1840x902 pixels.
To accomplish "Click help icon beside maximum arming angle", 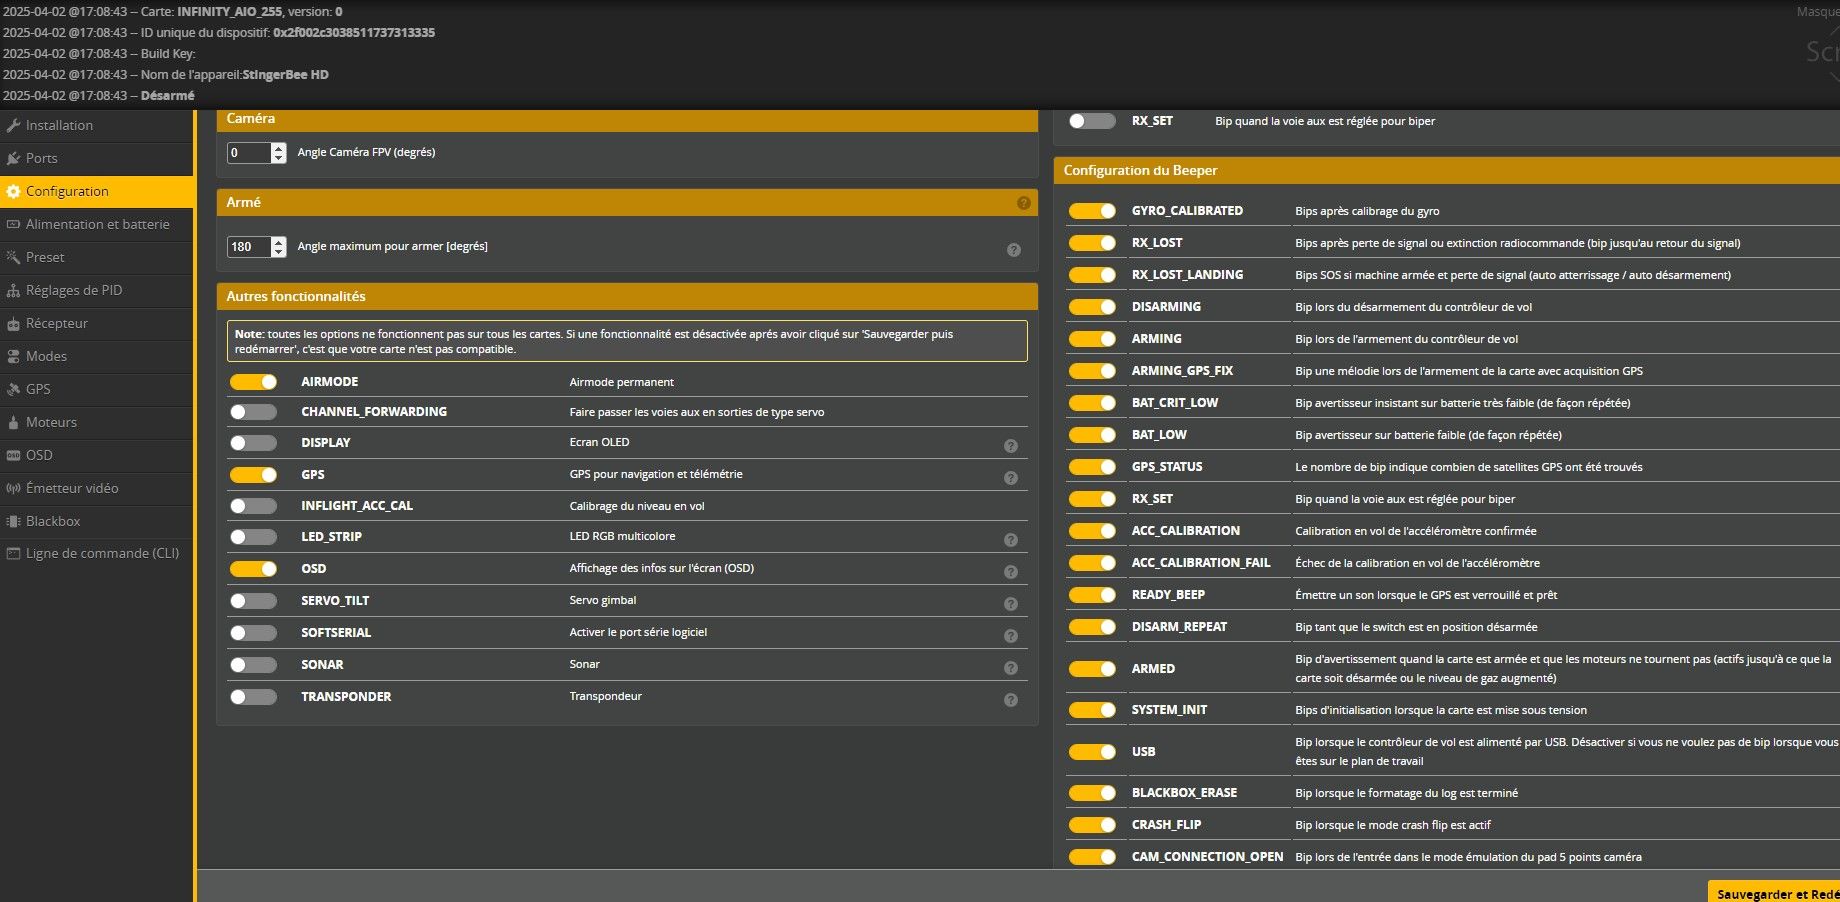I will tap(1013, 250).
